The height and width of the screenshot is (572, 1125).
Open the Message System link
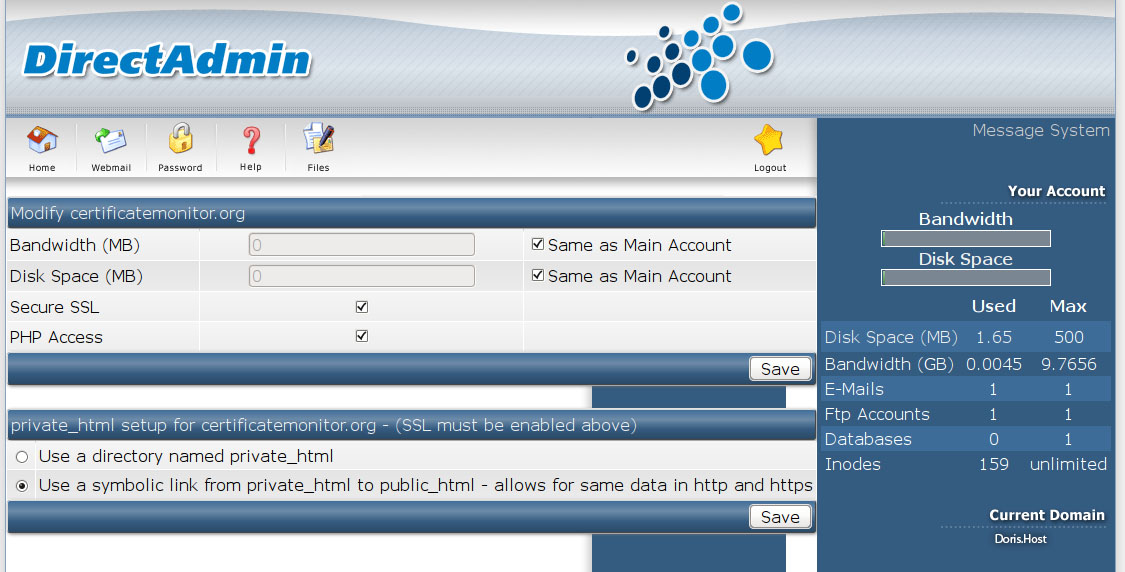[1041, 131]
